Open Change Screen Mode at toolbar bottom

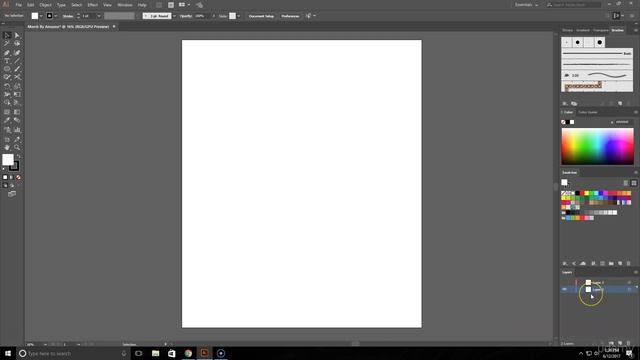pyautogui.click(x=12, y=194)
